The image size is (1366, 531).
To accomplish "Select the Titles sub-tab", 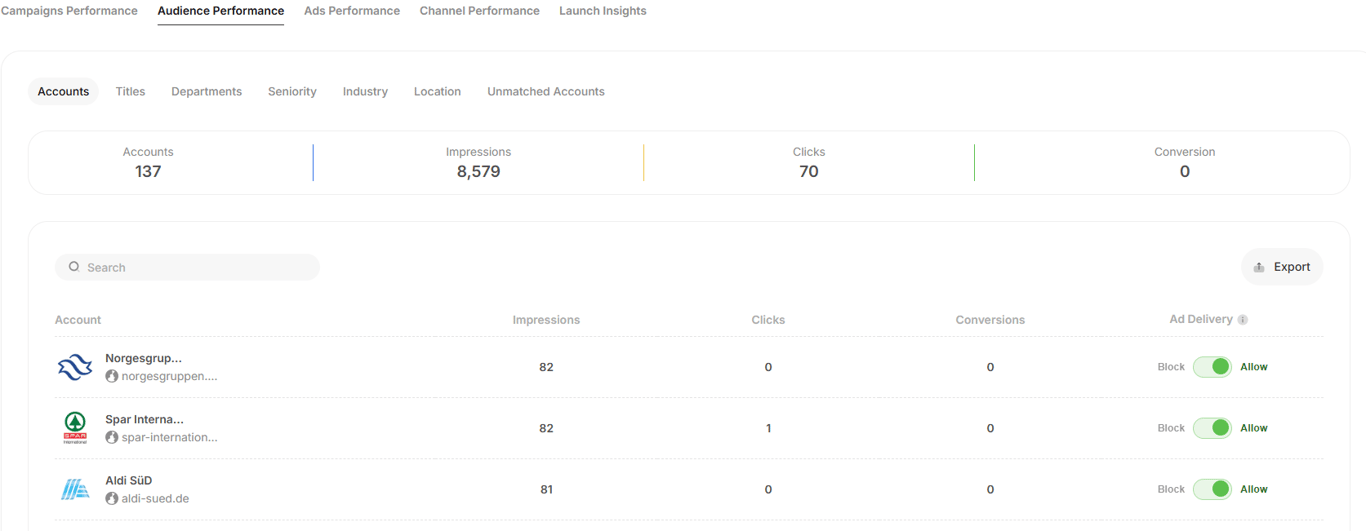I will tap(130, 92).
